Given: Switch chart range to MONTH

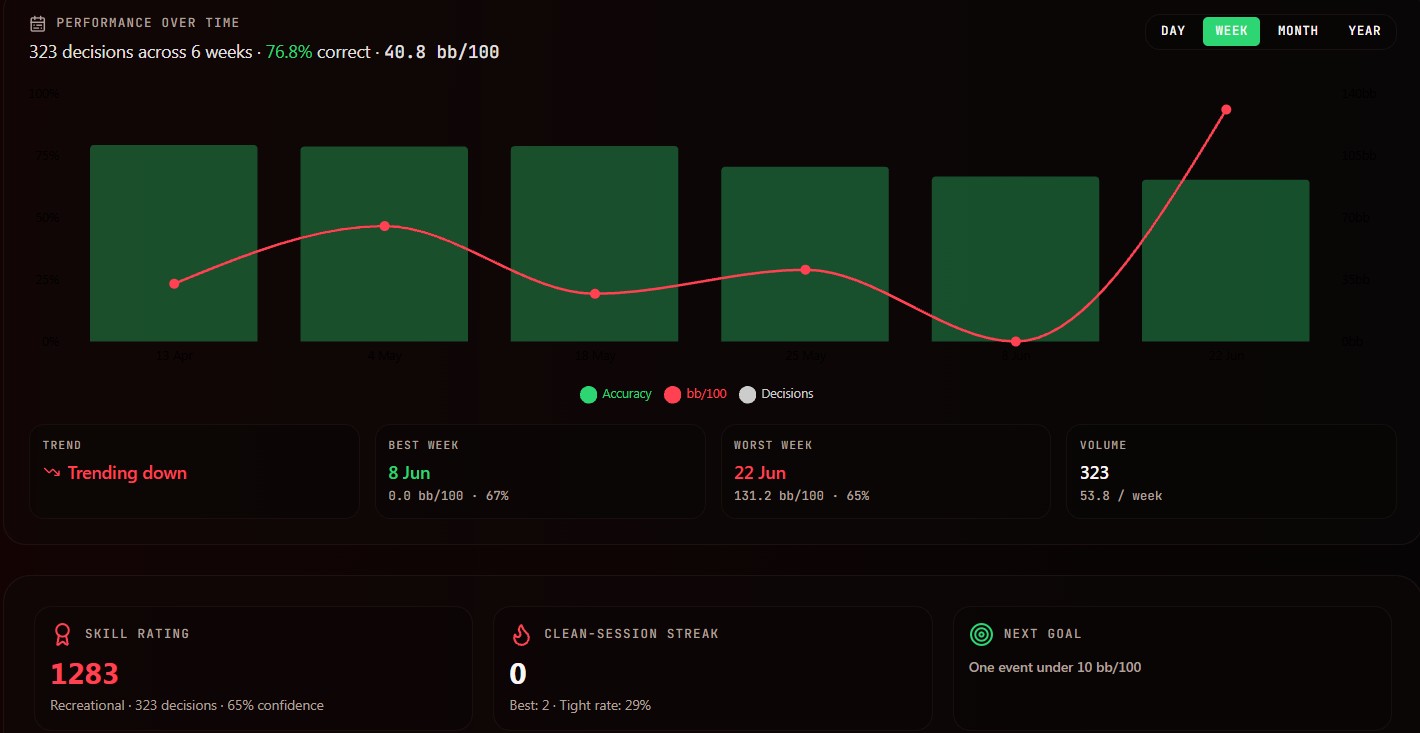Looking at the screenshot, I should (x=1298, y=31).
